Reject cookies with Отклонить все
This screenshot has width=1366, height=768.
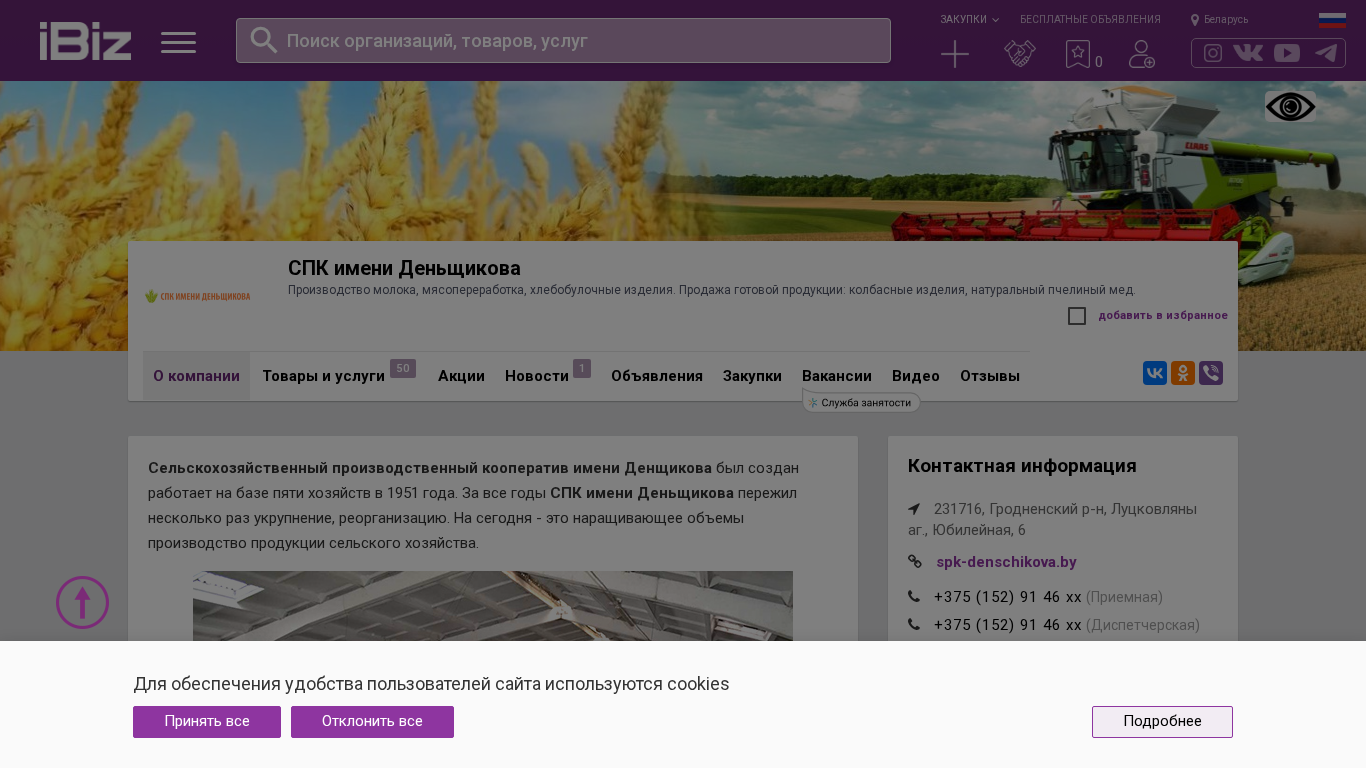point(372,722)
